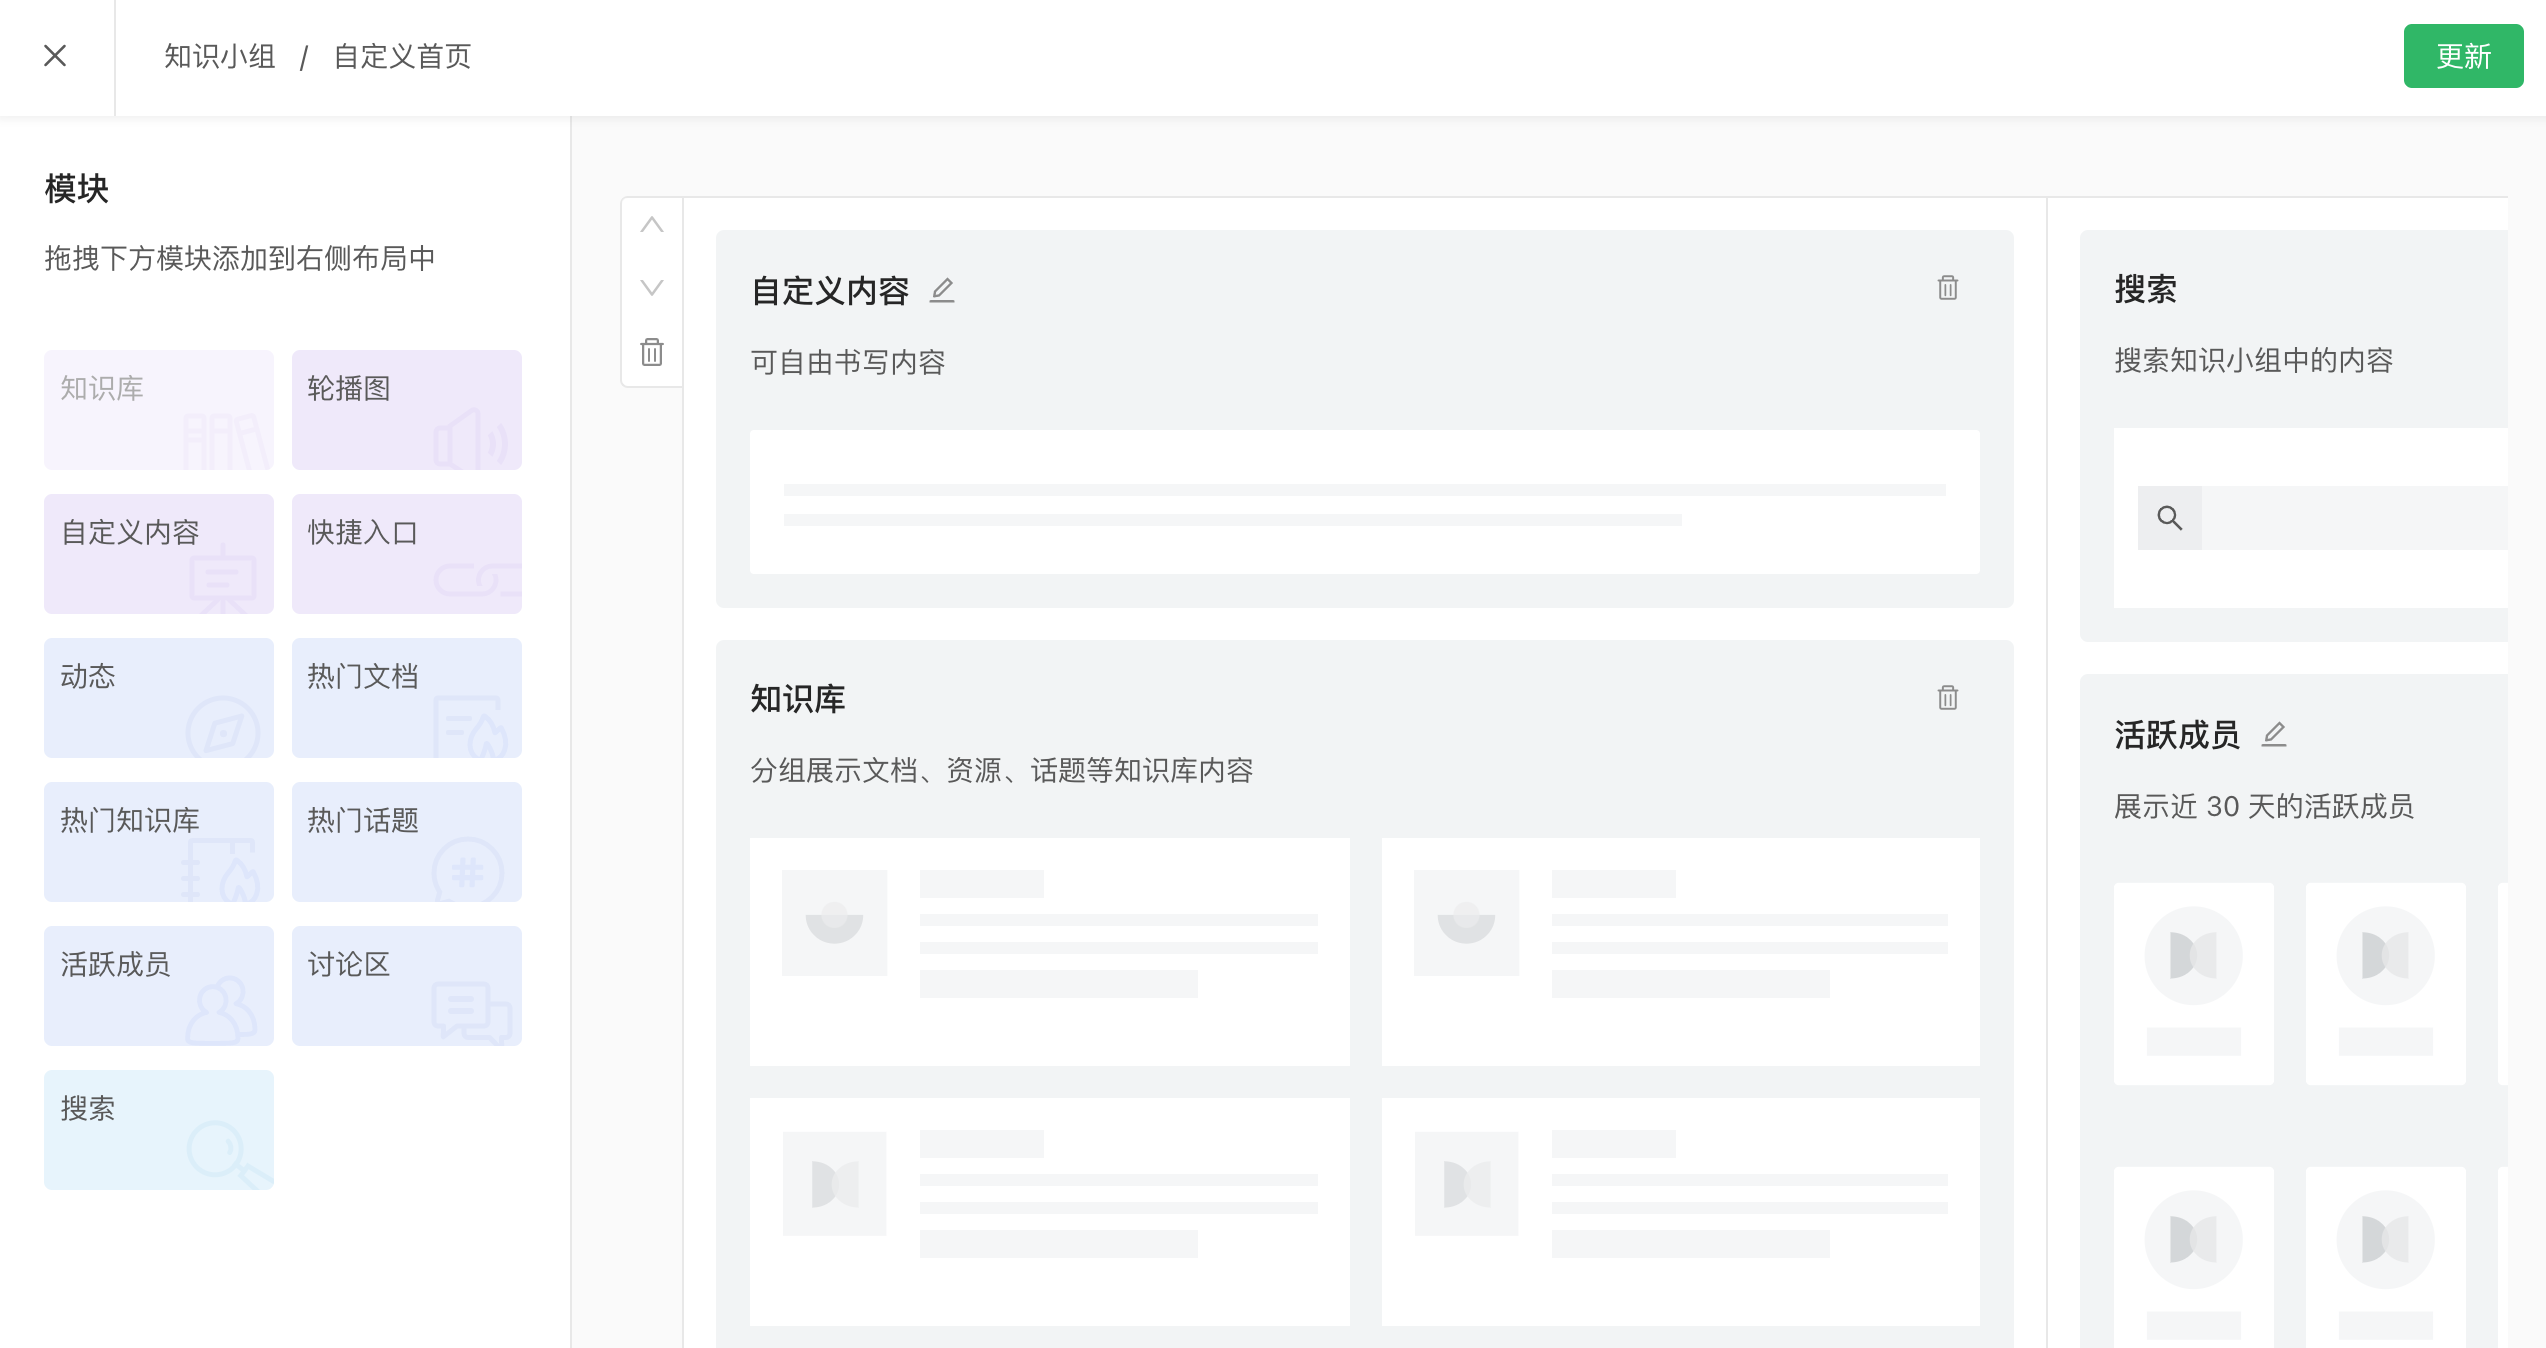Click the edit pencil beside 自定义内容 title
Screen dimensions: 2546x1348
coord(942,291)
